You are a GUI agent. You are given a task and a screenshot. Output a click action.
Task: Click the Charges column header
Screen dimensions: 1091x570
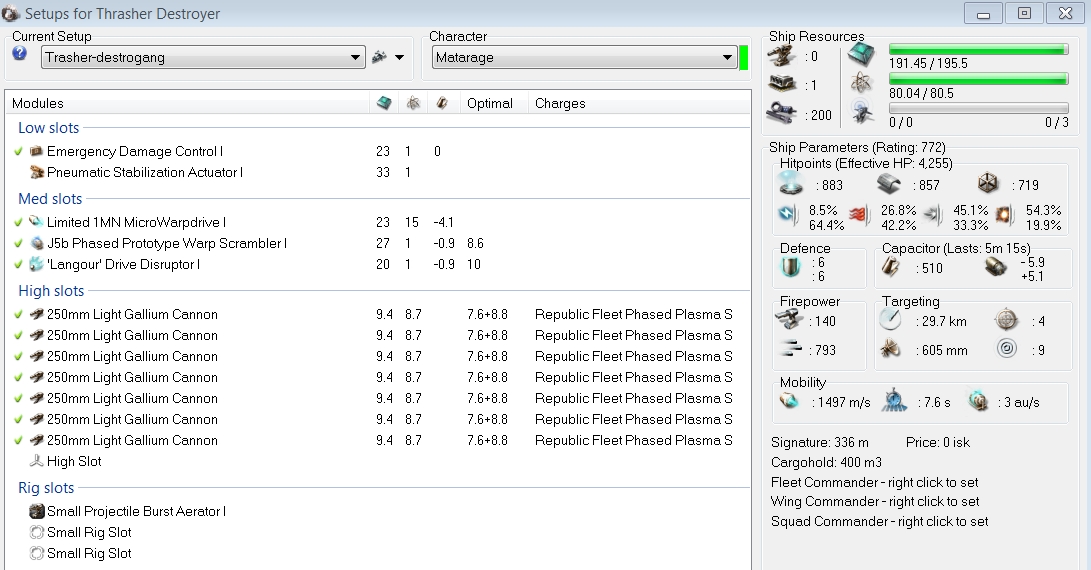click(x=560, y=103)
